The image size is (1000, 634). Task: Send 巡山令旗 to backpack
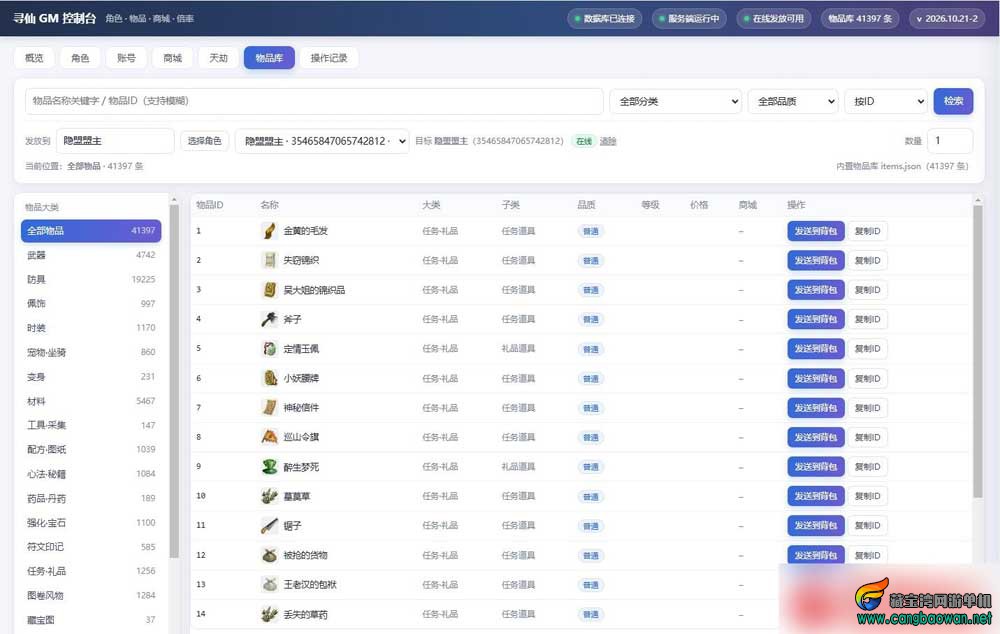click(x=816, y=437)
